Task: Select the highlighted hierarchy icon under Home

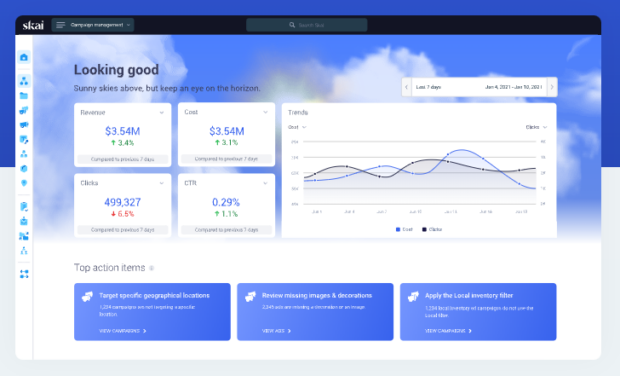Action: 24,81
